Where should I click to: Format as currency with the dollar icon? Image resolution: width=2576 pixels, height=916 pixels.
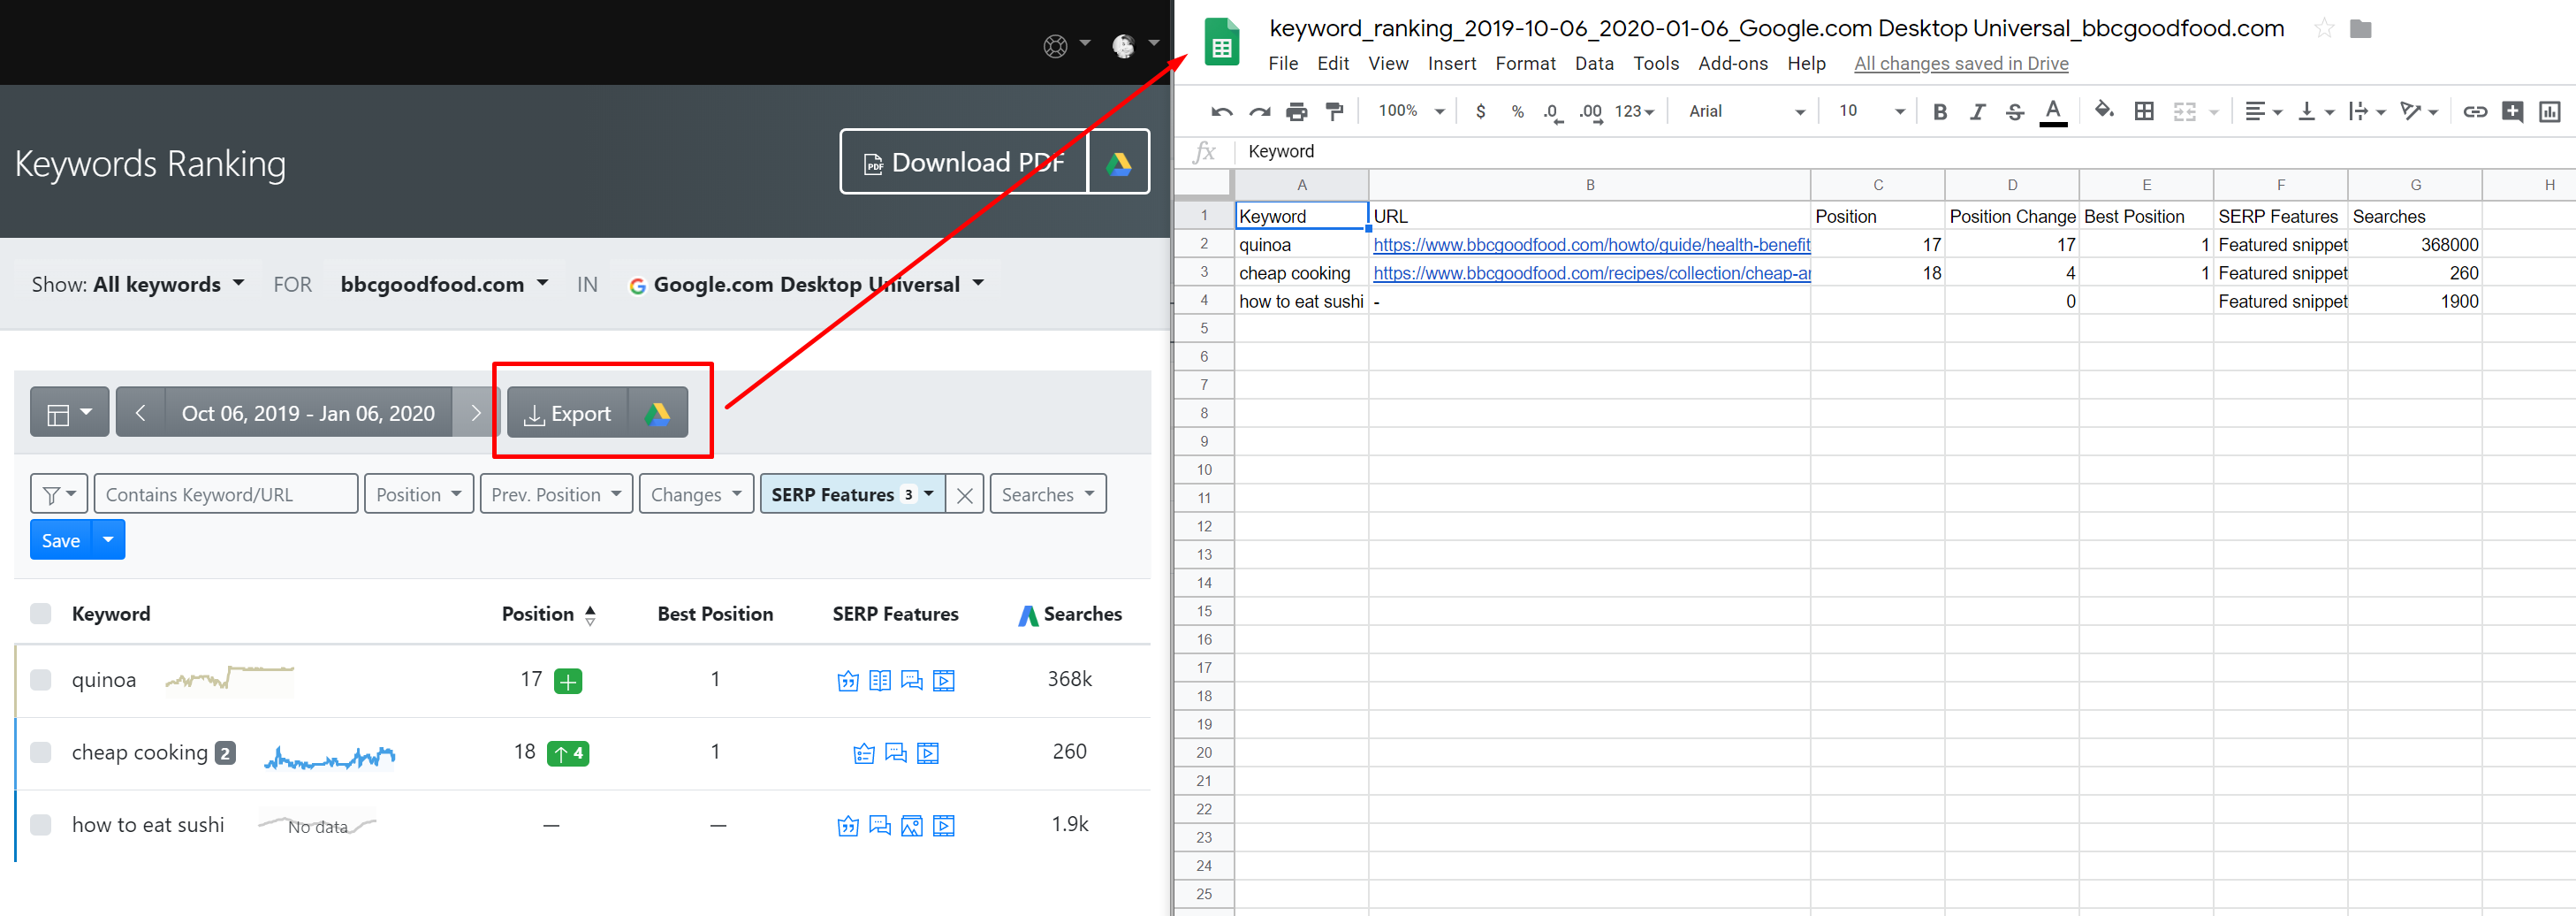[1480, 111]
